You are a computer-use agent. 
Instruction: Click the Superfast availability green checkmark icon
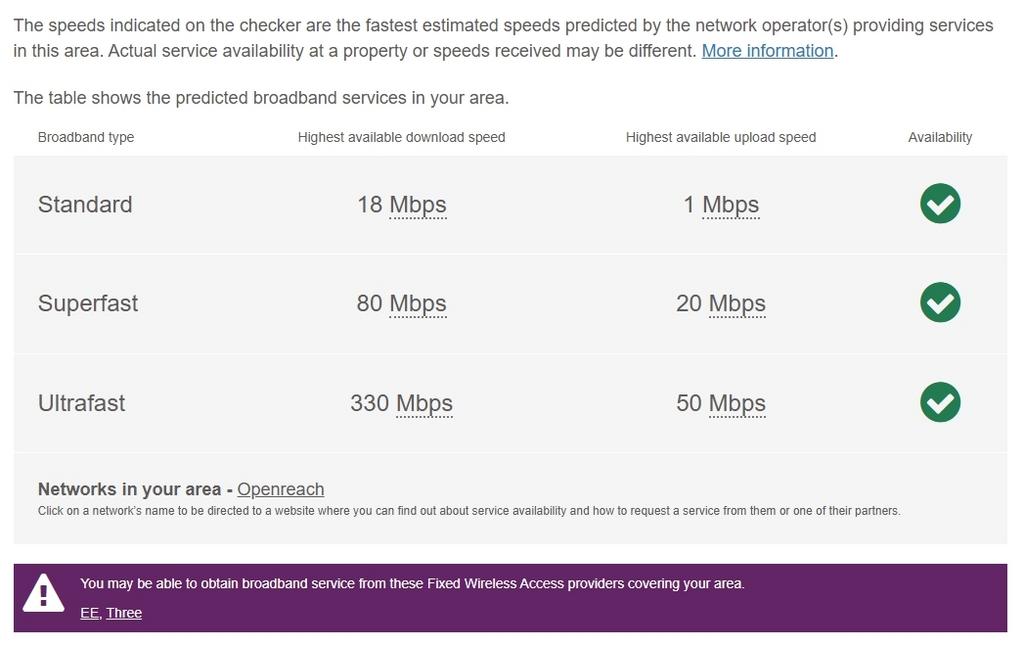tap(940, 303)
